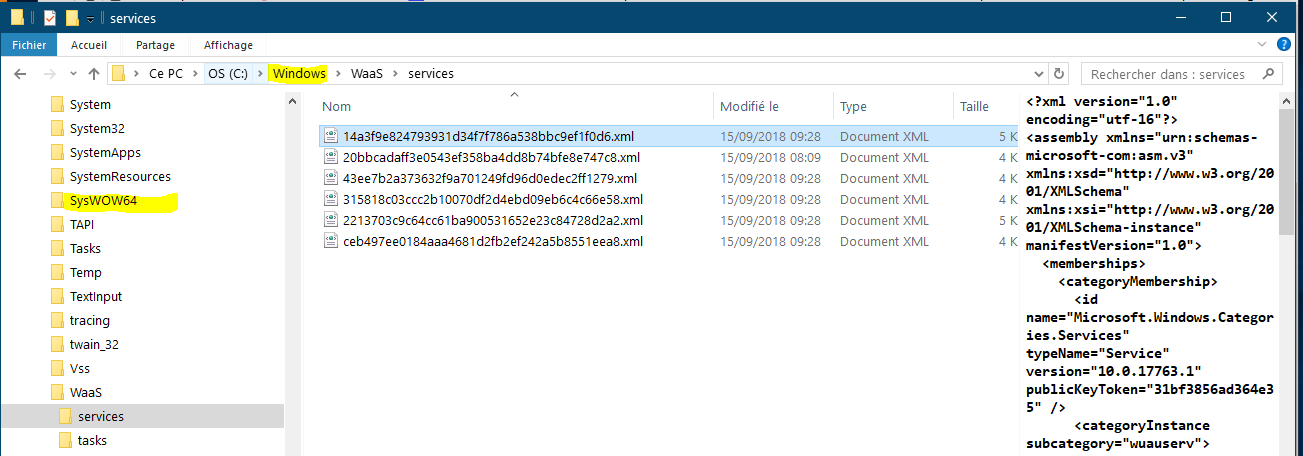Open the Customize Quick Access Toolbar dropdown
This screenshot has height=456, width=1303.
pos(91,19)
